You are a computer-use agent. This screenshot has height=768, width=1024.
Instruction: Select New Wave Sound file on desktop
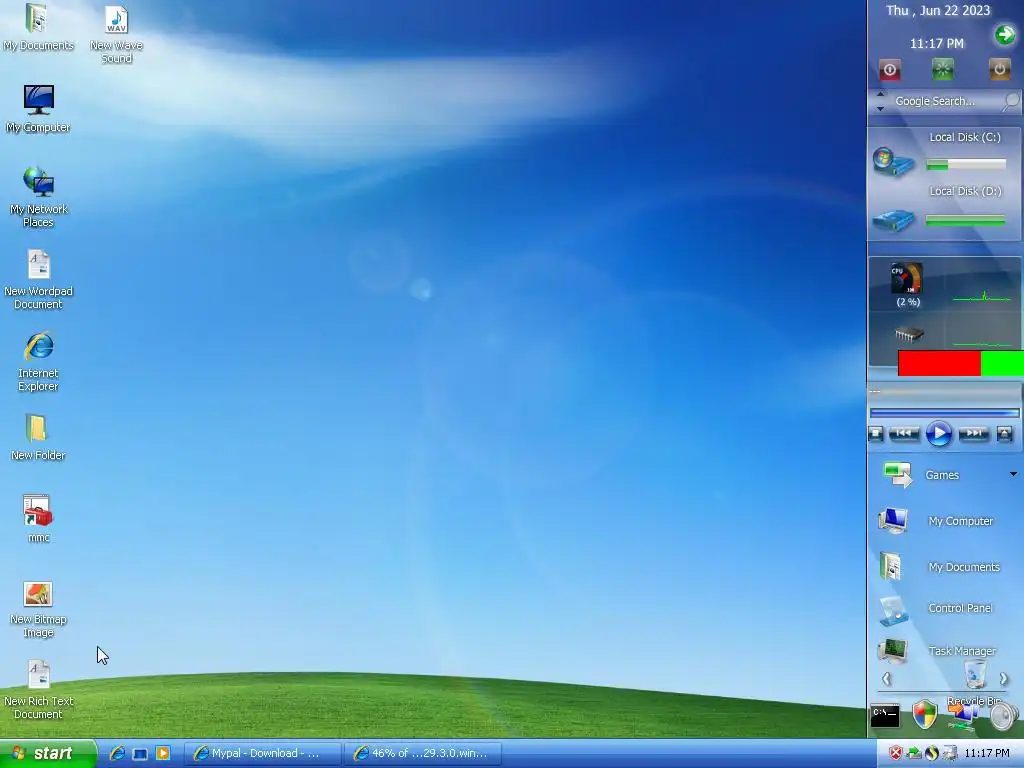tap(116, 34)
